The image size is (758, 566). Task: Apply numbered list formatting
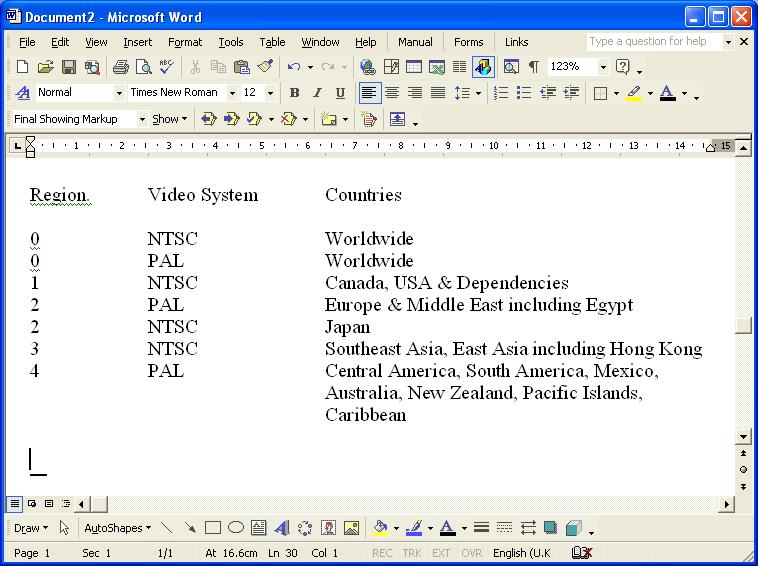(x=501, y=92)
